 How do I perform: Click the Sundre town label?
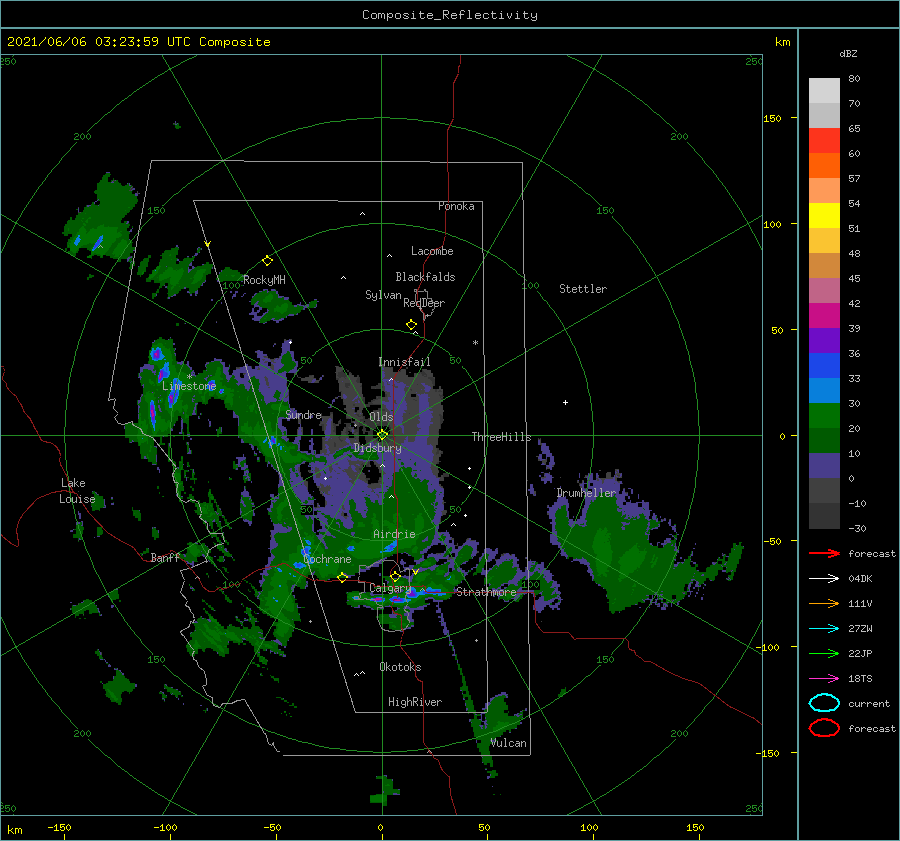[x=304, y=414]
